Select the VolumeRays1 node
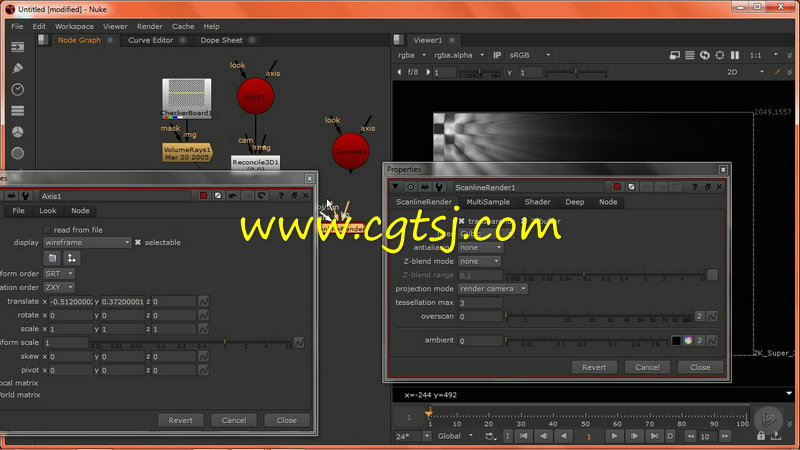 click(x=187, y=153)
